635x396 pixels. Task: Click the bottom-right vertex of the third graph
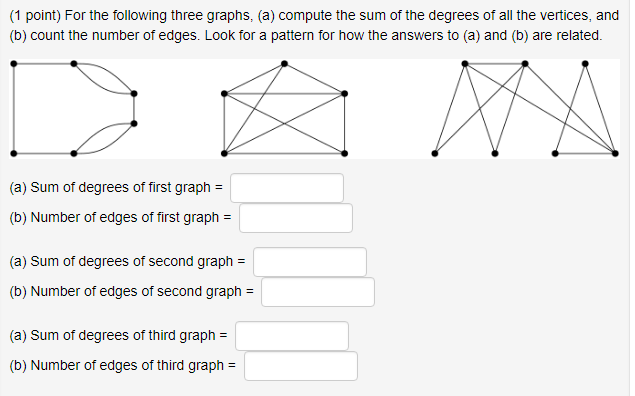coord(615,153)
